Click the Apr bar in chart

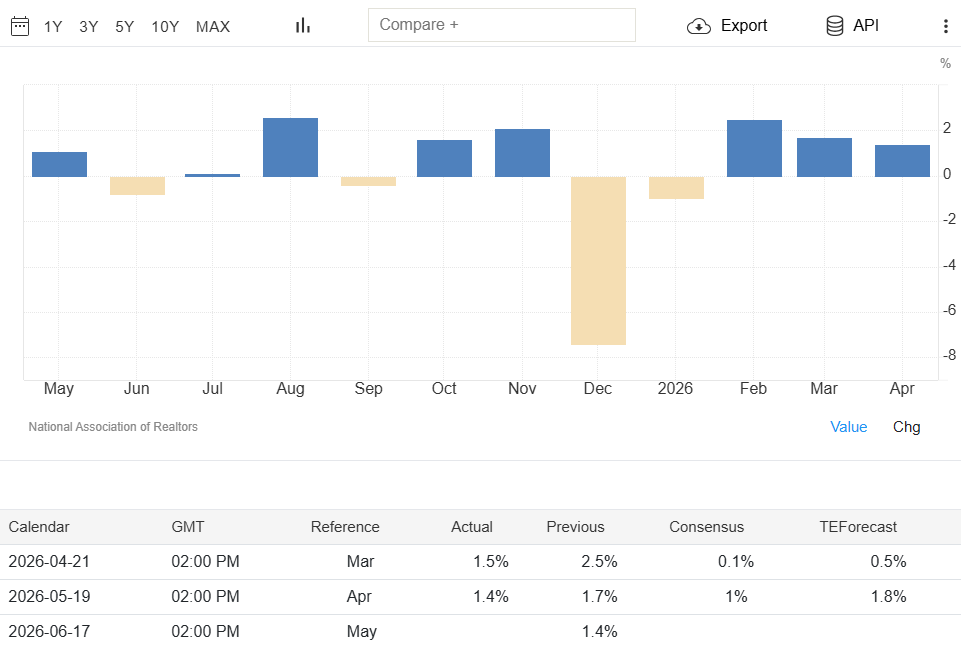pos(902,161)
